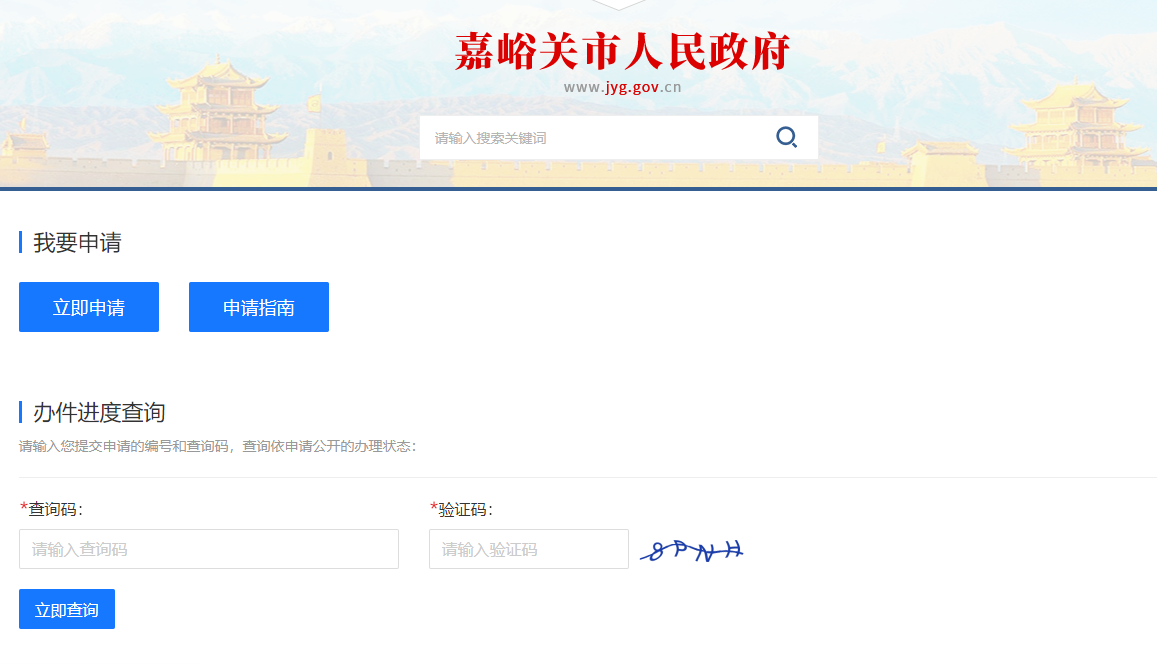Click the 查询码 field label
The height and width of the screenshot is (664, 1157).
pos(55,510)
